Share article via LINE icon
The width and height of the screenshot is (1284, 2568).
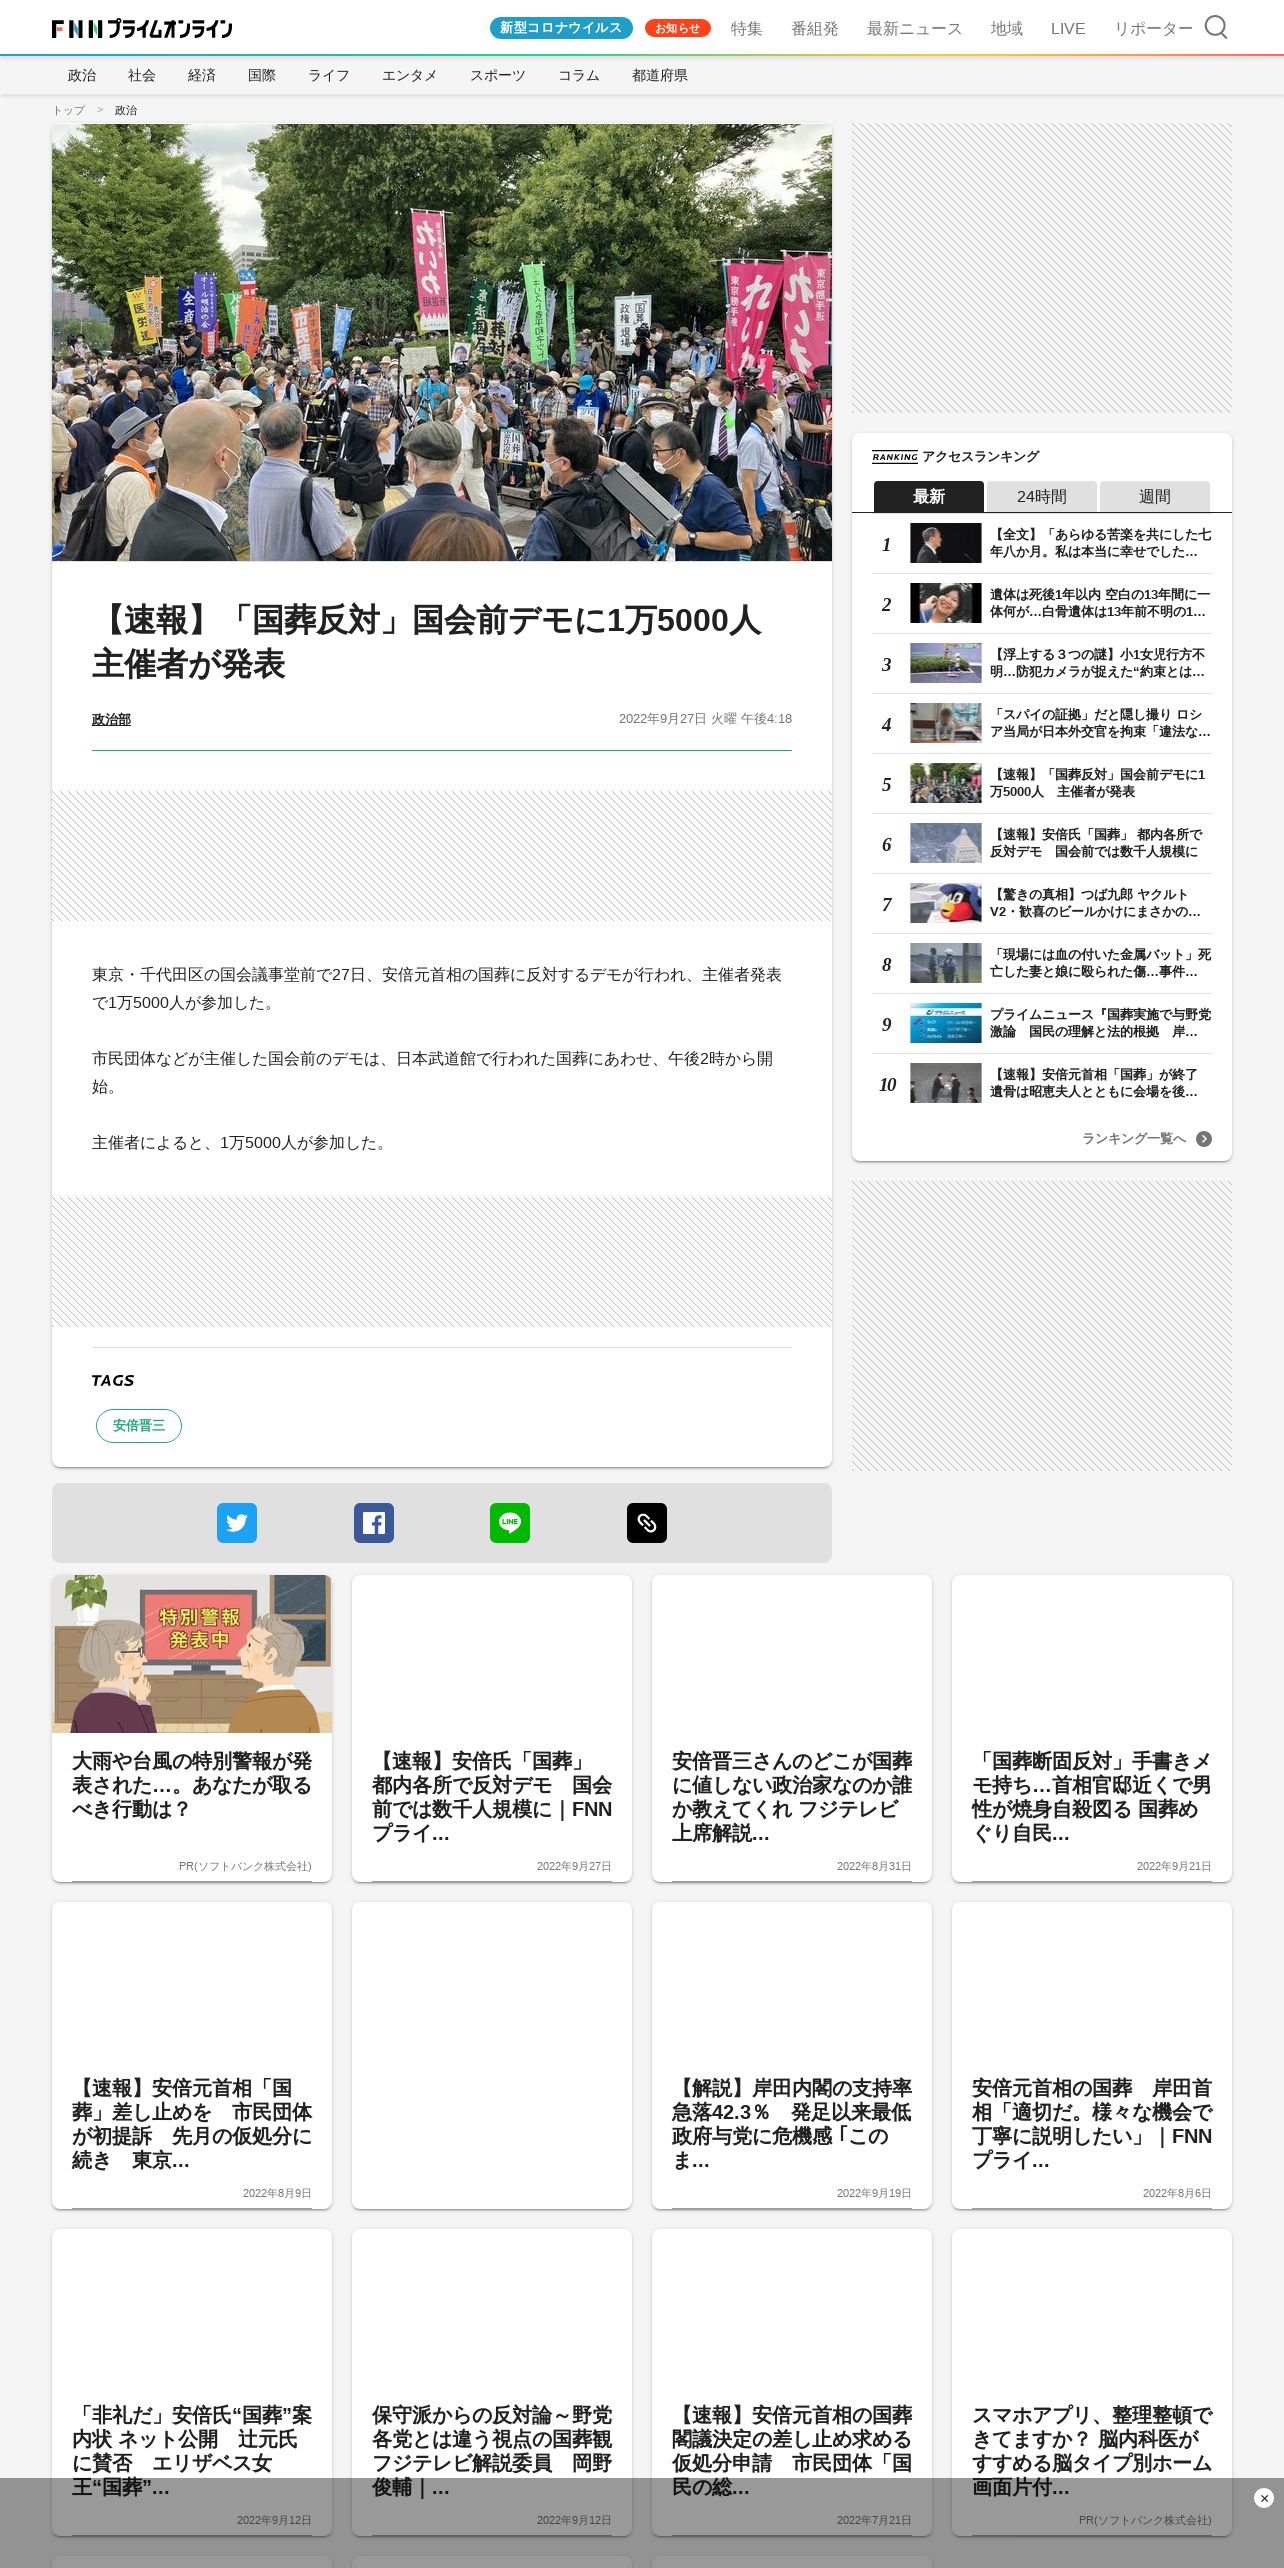510,1523
